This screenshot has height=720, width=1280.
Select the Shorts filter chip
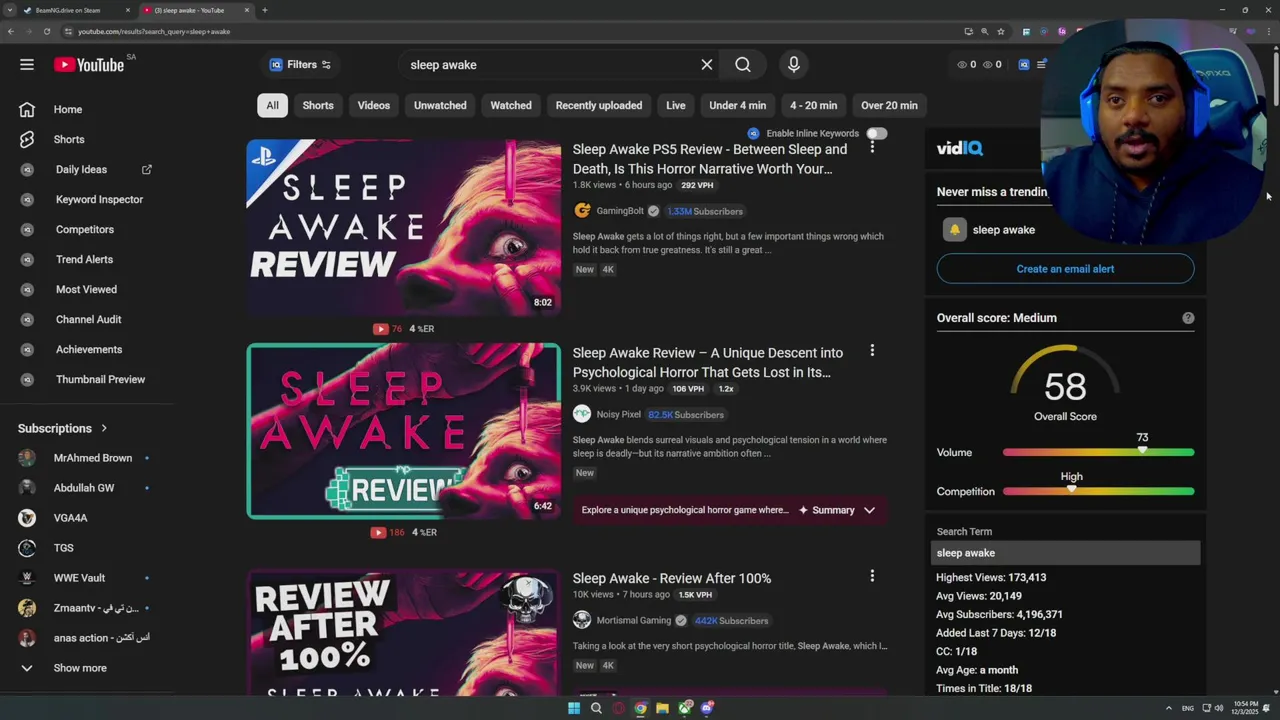click(x=318, y=105)
